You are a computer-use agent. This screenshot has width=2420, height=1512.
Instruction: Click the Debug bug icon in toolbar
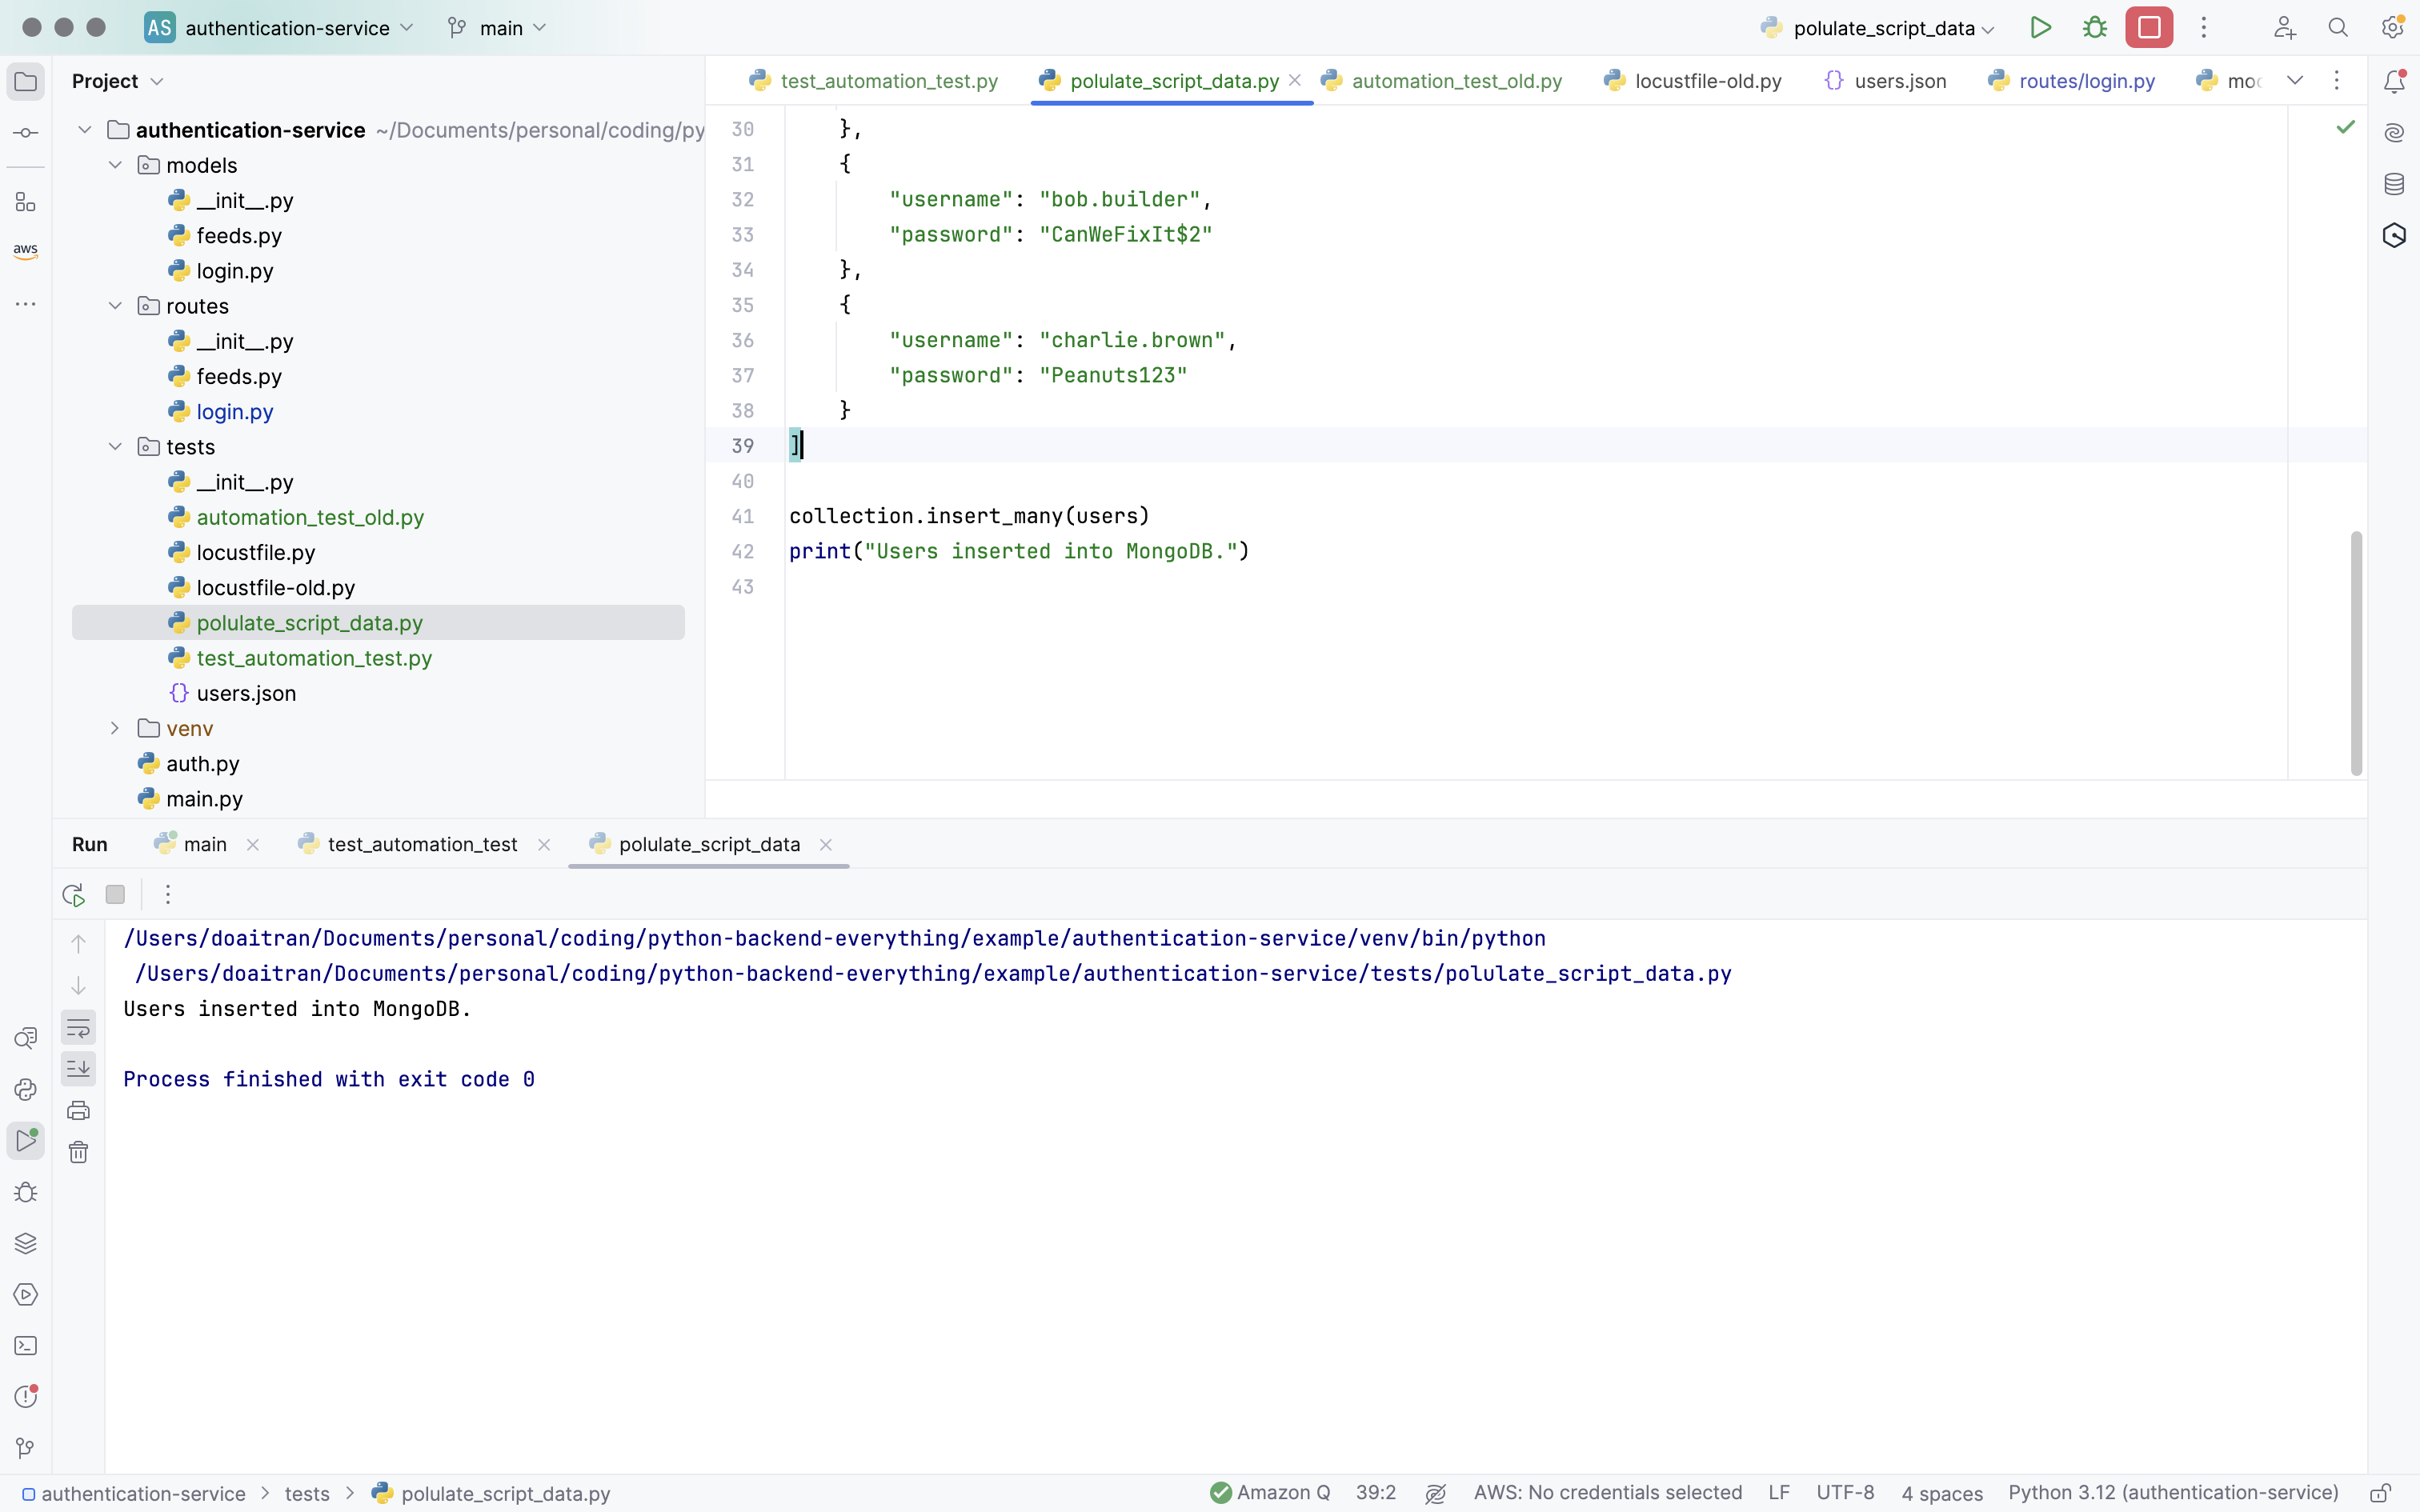pyautogui.click(x=2095, y=28)
